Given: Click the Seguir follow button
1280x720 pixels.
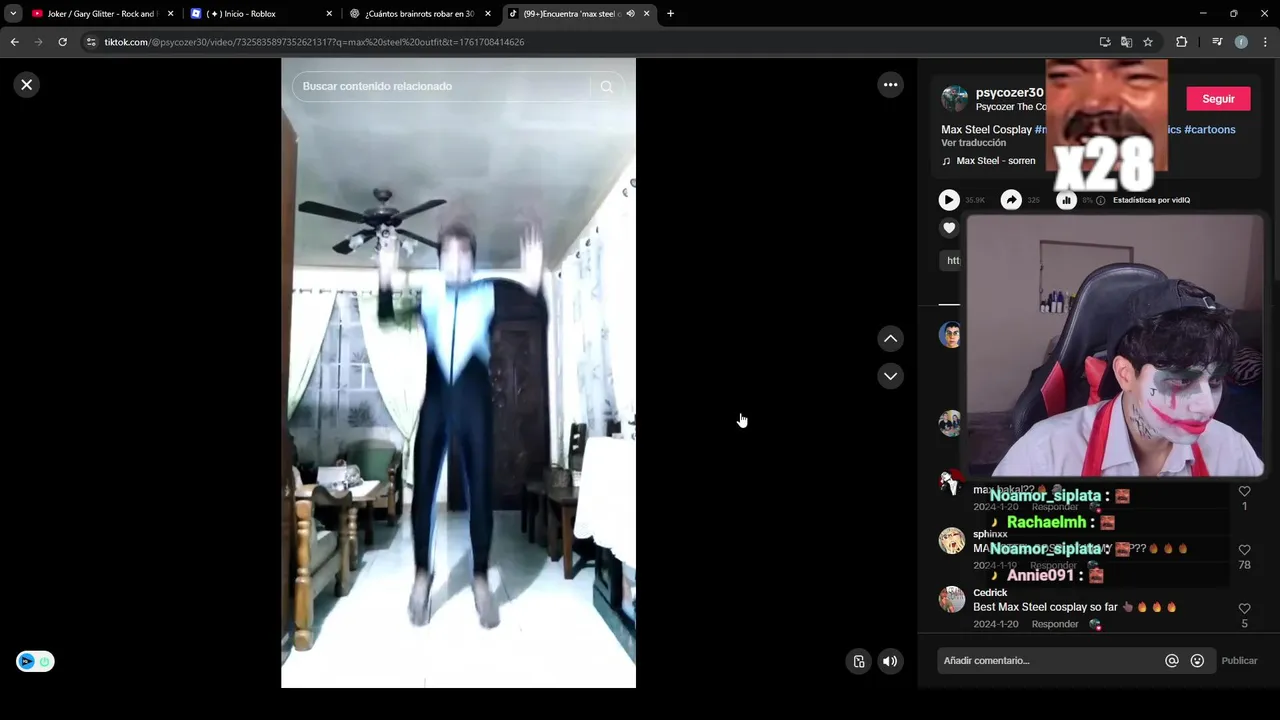Looking at the screenshot, I should pos(1218,99).
